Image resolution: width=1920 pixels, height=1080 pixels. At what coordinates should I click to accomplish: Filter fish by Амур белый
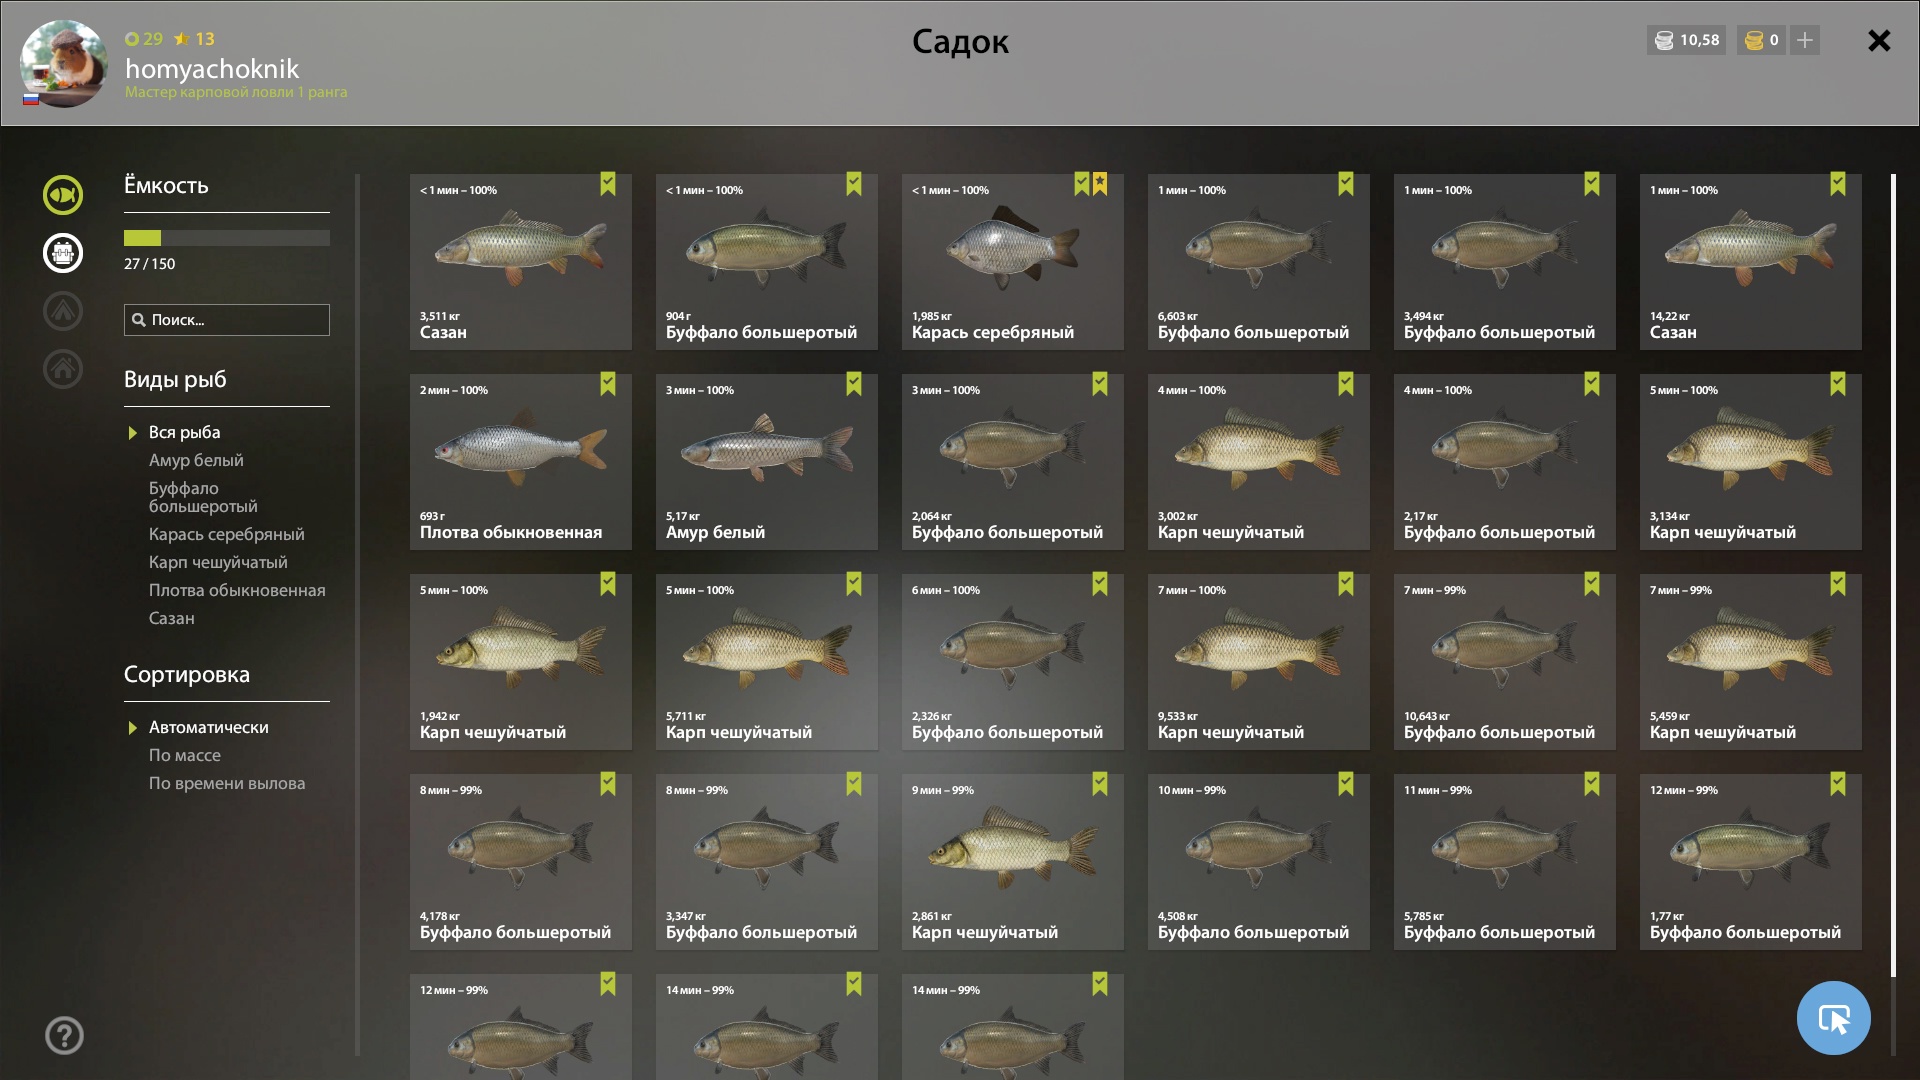click(196, 460)
